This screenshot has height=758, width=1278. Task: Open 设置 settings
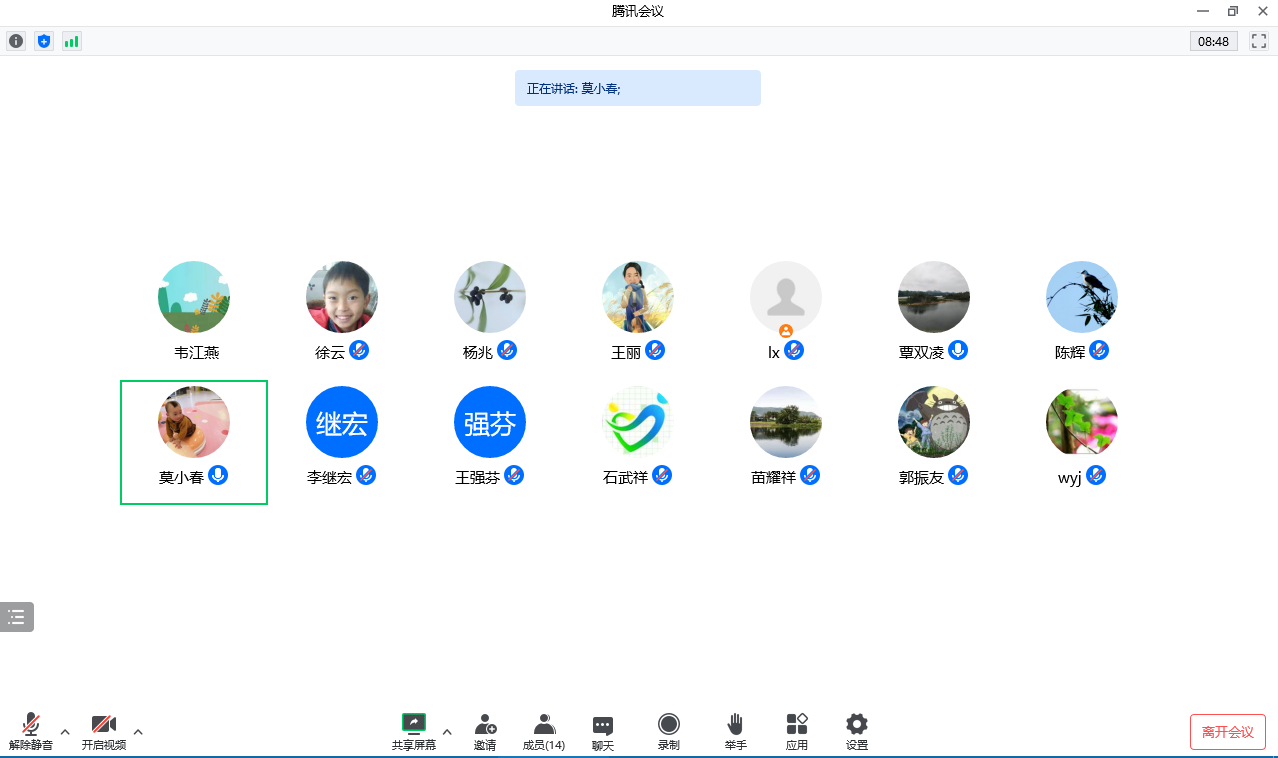coord(857,732)
